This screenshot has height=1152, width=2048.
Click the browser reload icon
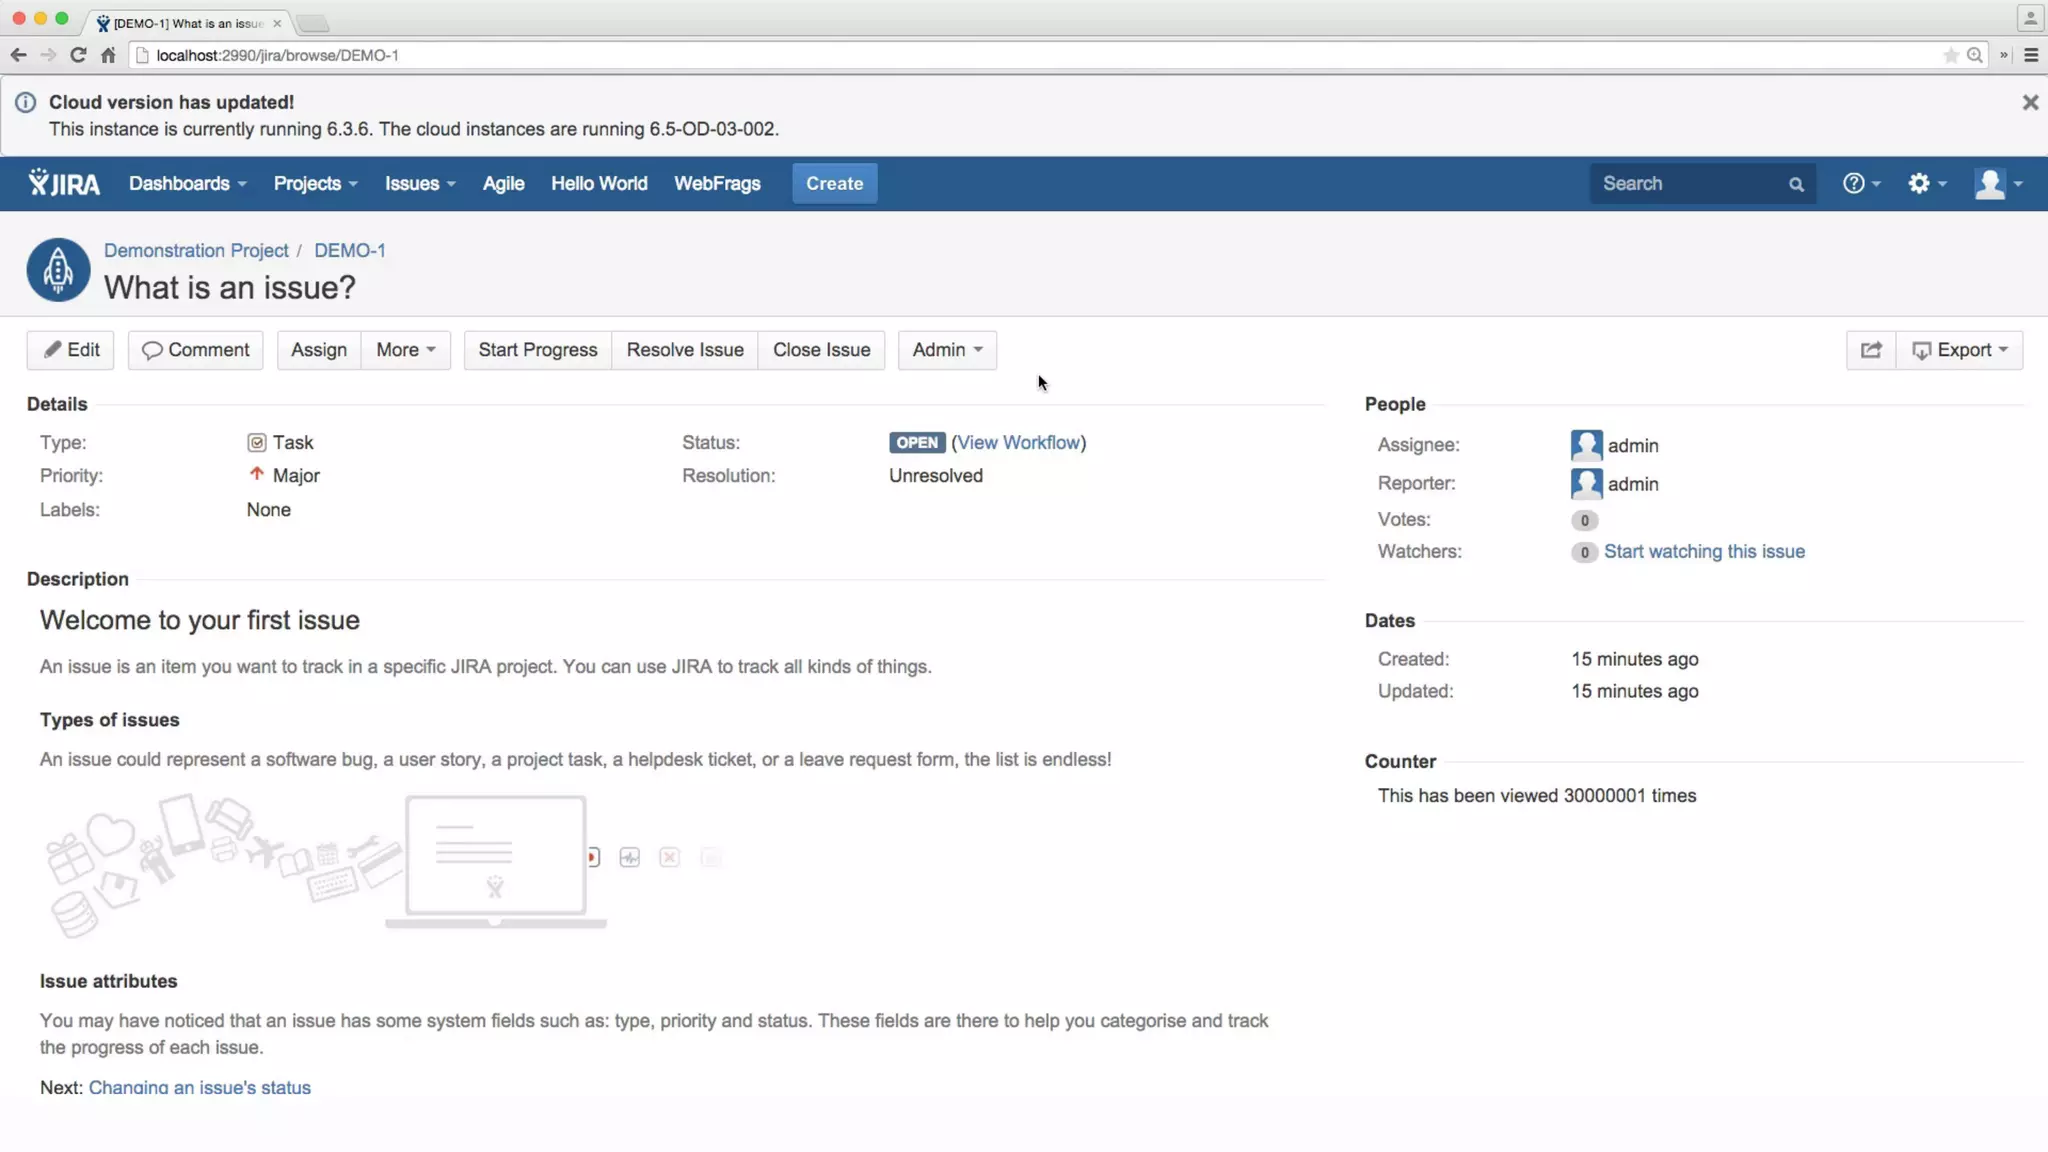coord(78,55)
